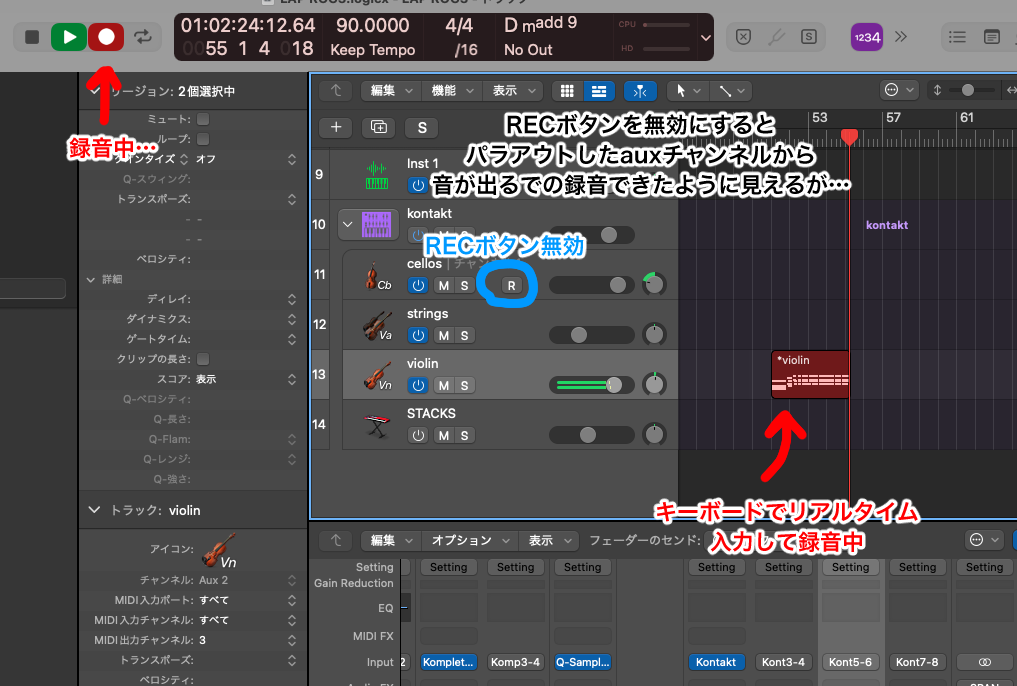The height and width of the screenshot is (686, 1017).
Task: Click the red Record button
Action: point(106,37)
